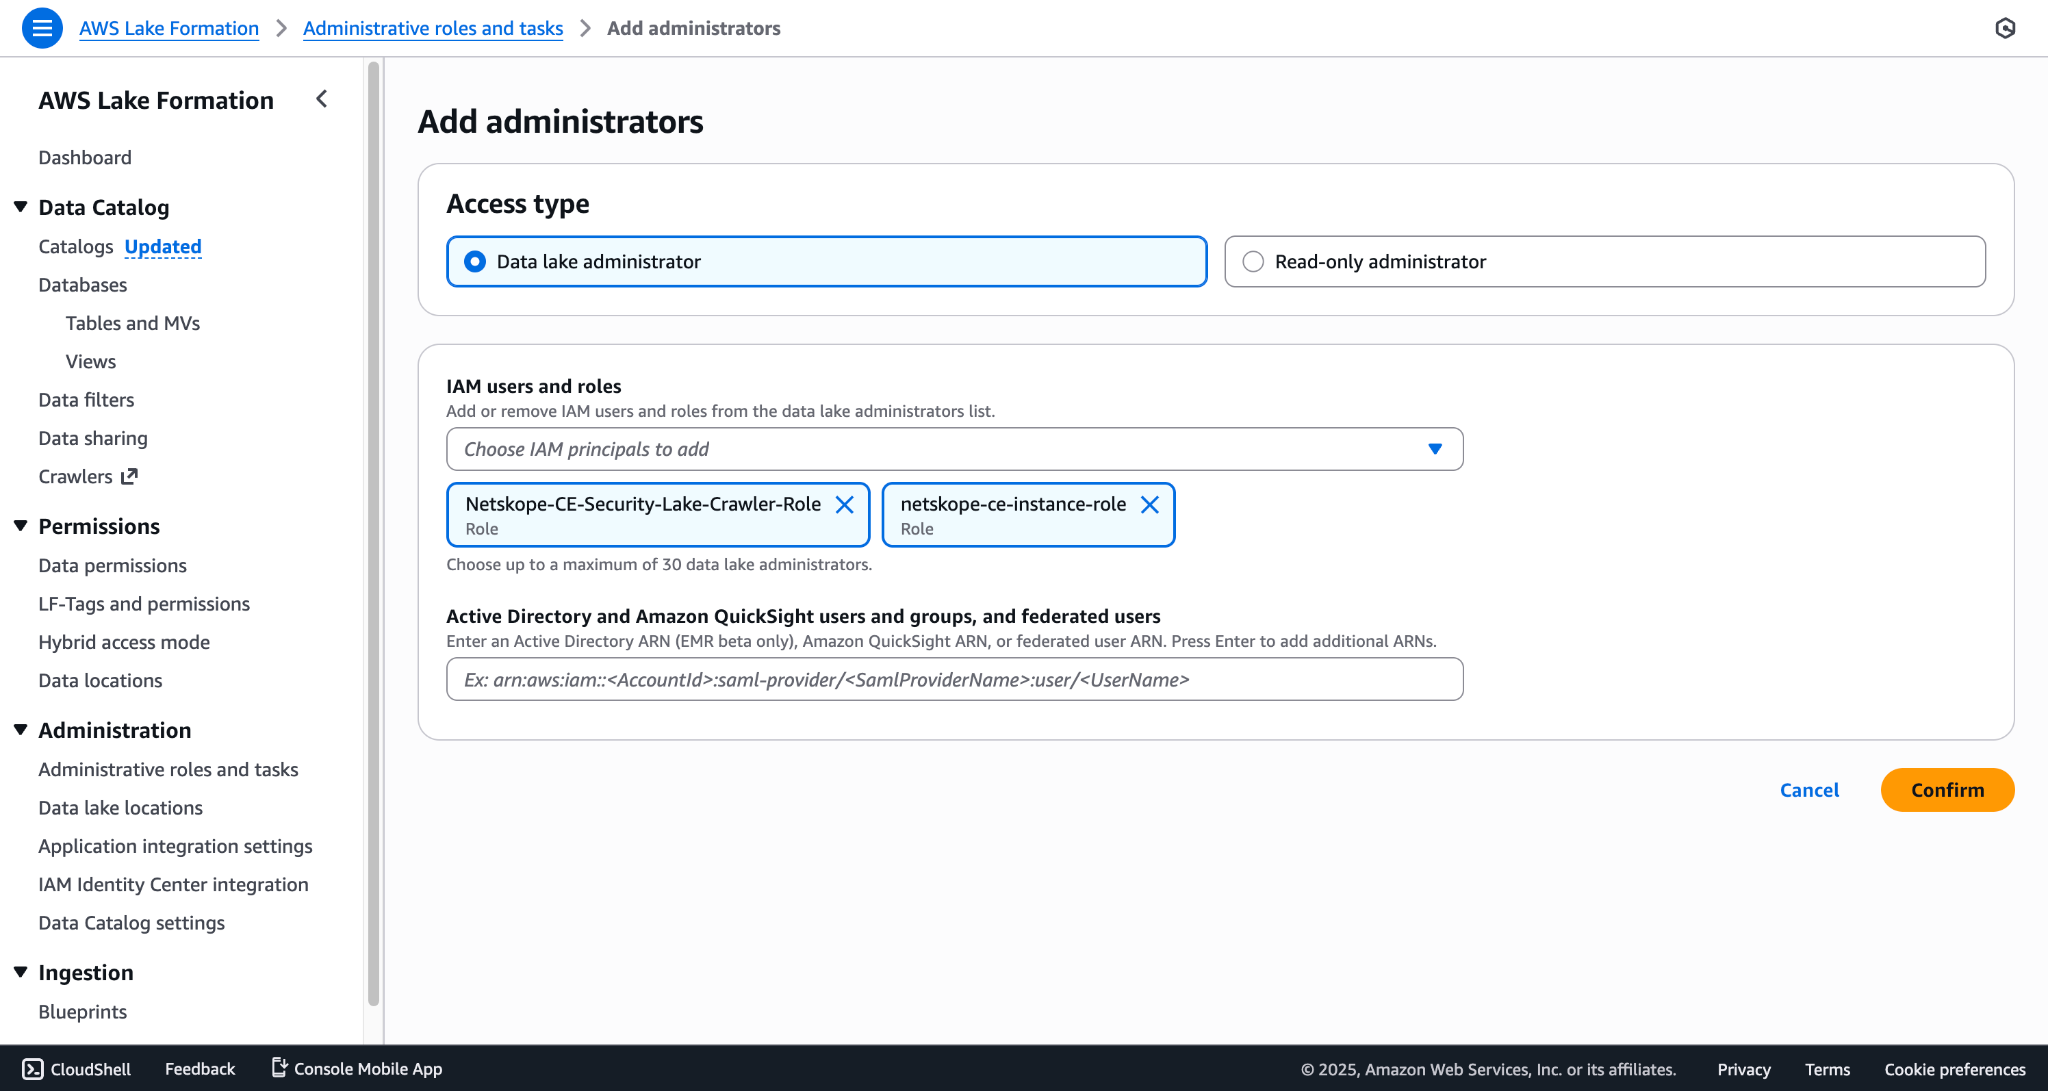Go to the Dashboard page
This screenshot has height=1091, width=2048.
point(85,158)
